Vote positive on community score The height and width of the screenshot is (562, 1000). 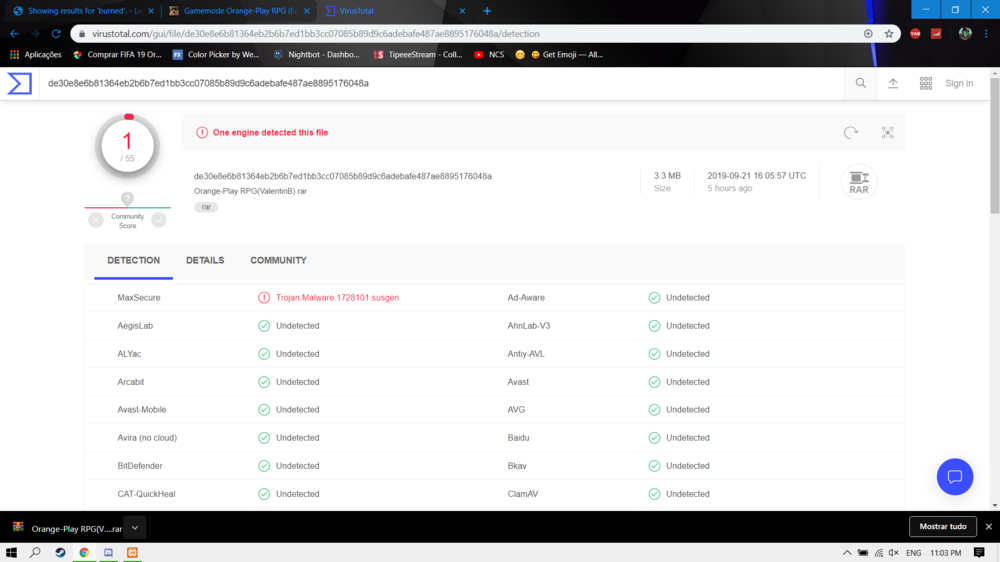point(159,220)
